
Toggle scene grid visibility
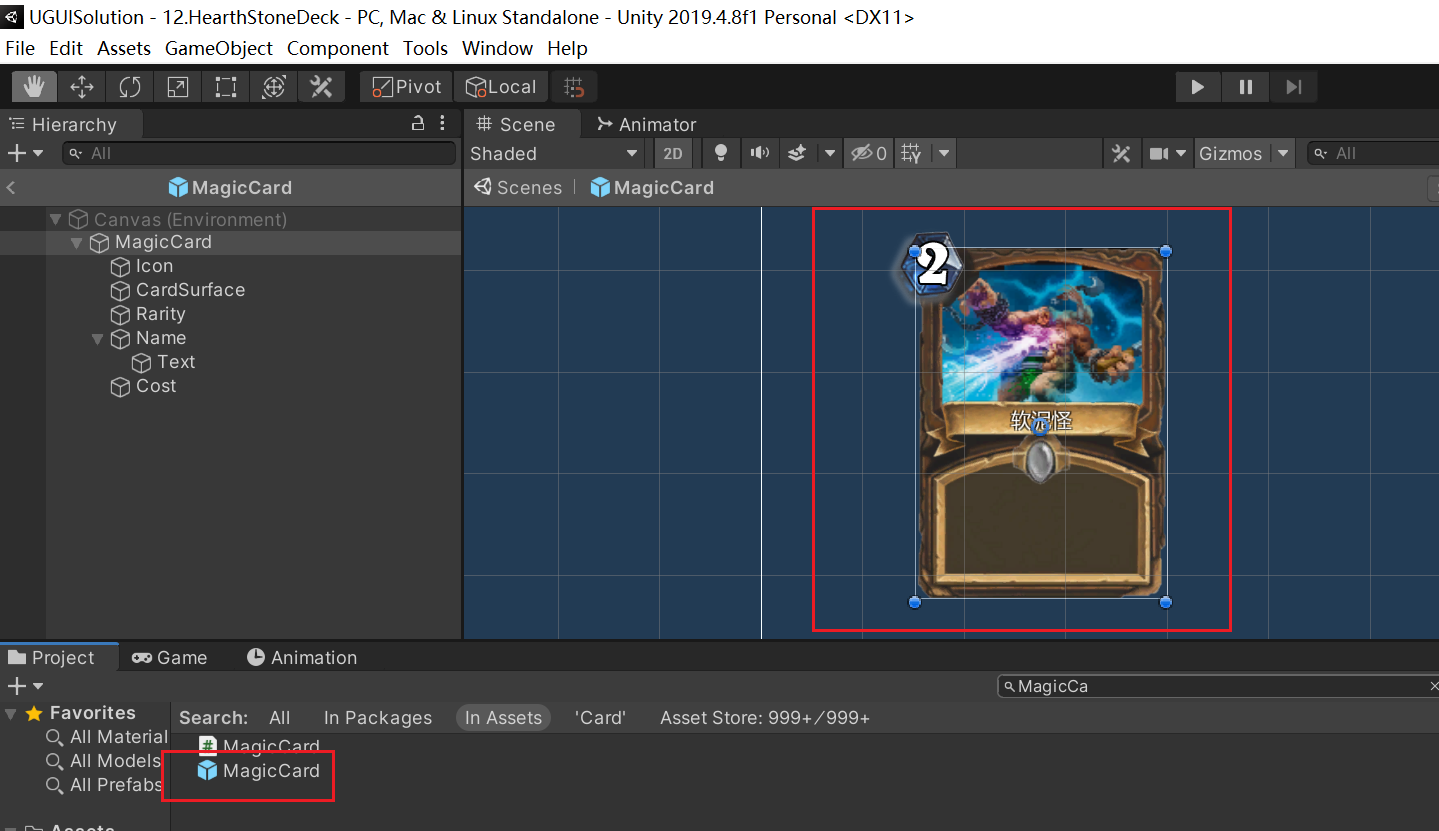[912, 153]
